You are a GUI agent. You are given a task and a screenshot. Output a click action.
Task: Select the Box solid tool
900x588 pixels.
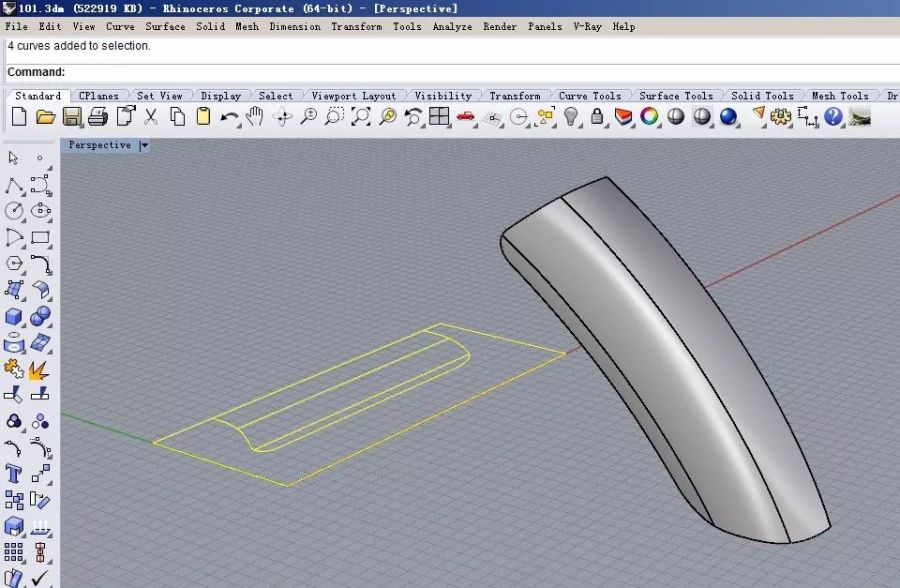click(14, 317)
